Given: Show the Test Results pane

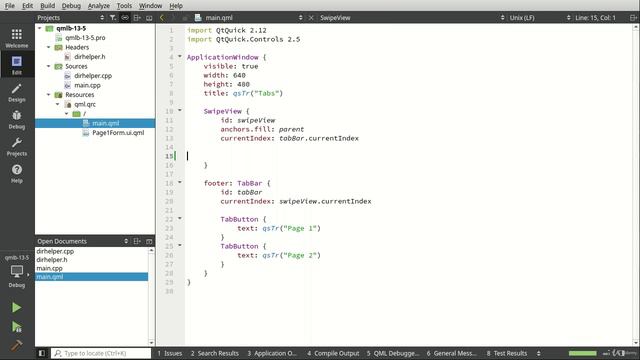Looking at the screenshot, I should (x=507, y=353).
